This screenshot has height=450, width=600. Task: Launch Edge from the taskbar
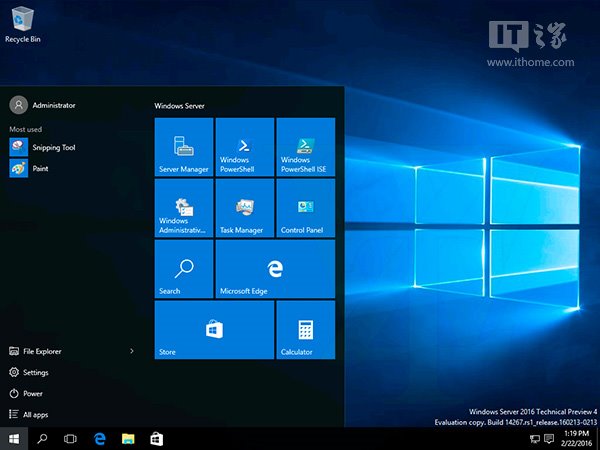pyautogui.click(x=99, y=439)
